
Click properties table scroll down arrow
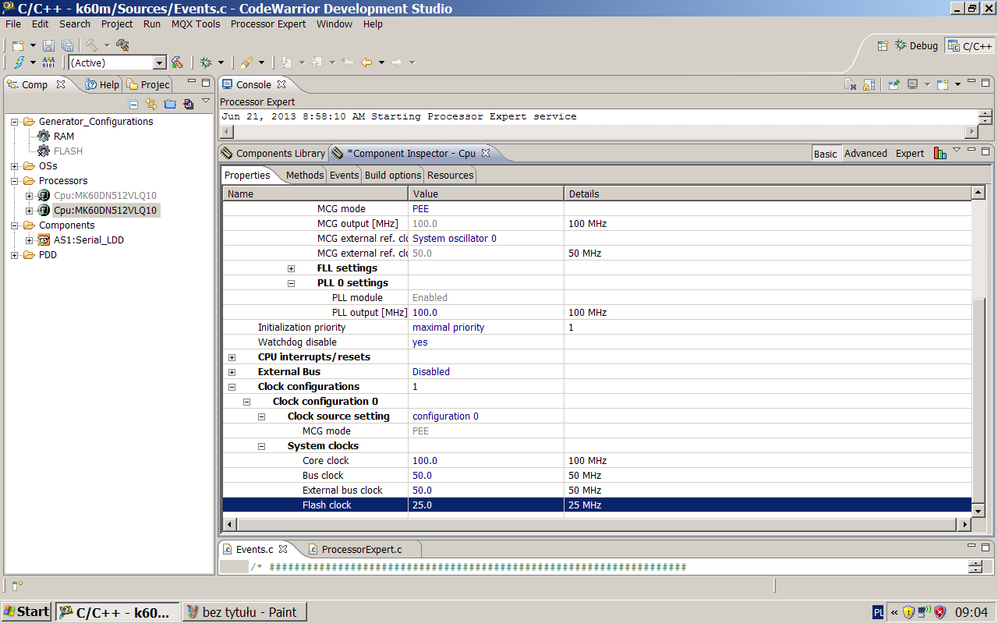[x=978, y=510]
